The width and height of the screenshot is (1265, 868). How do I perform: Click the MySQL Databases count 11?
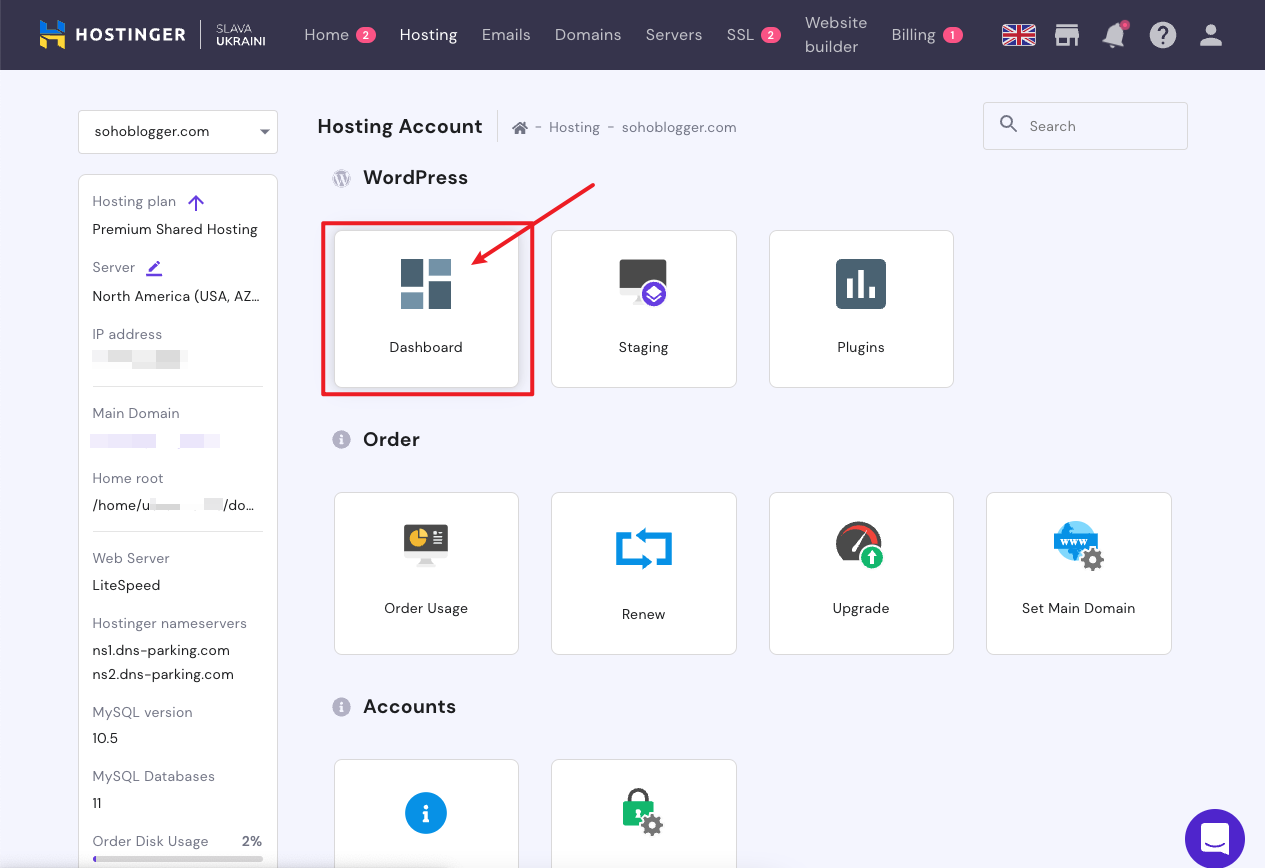coord(97,803)
